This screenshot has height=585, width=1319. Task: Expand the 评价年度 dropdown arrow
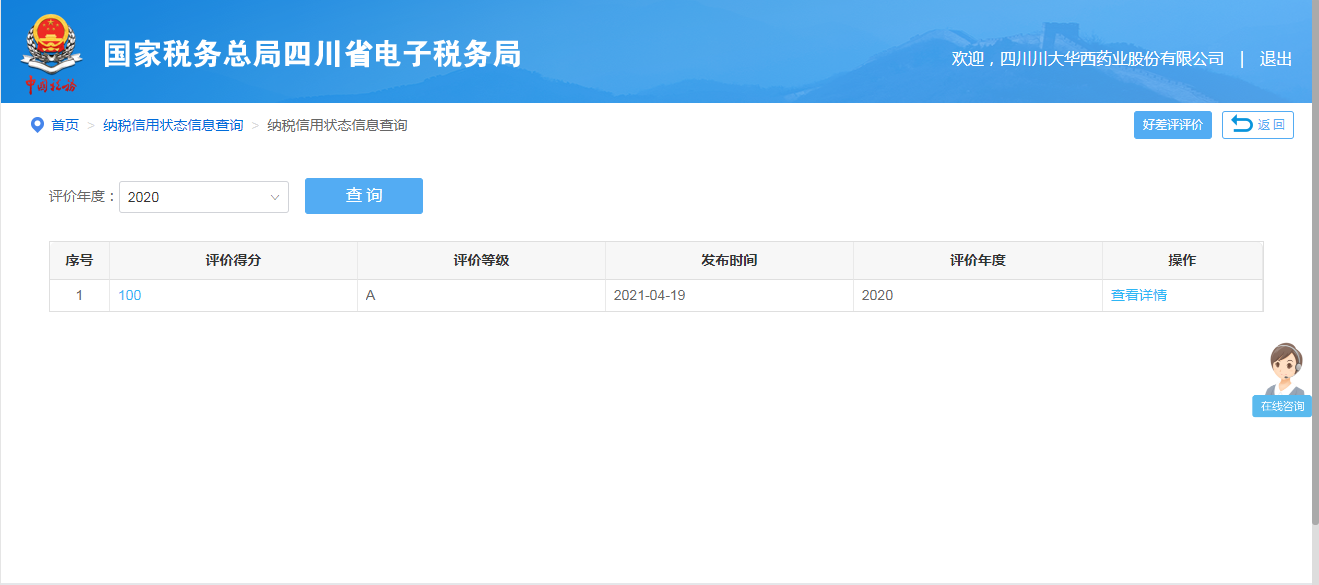pyautogui.click(x=275, y=197)
